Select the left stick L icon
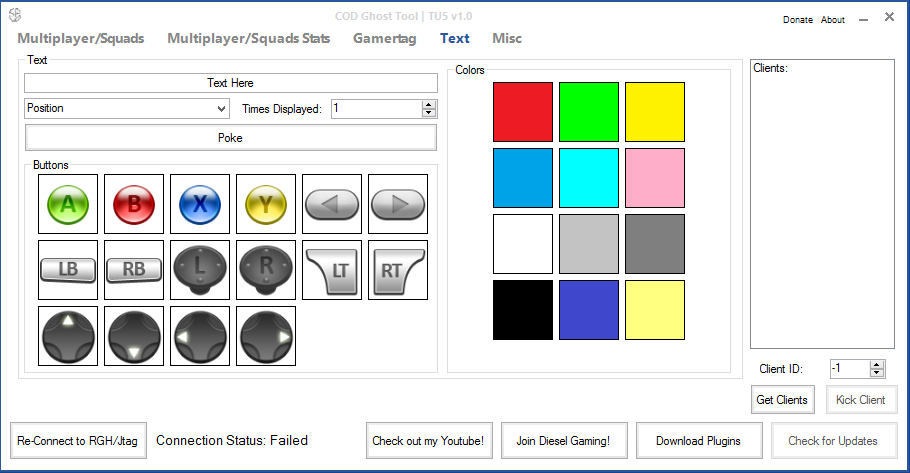910x473 pixels. 200,270
